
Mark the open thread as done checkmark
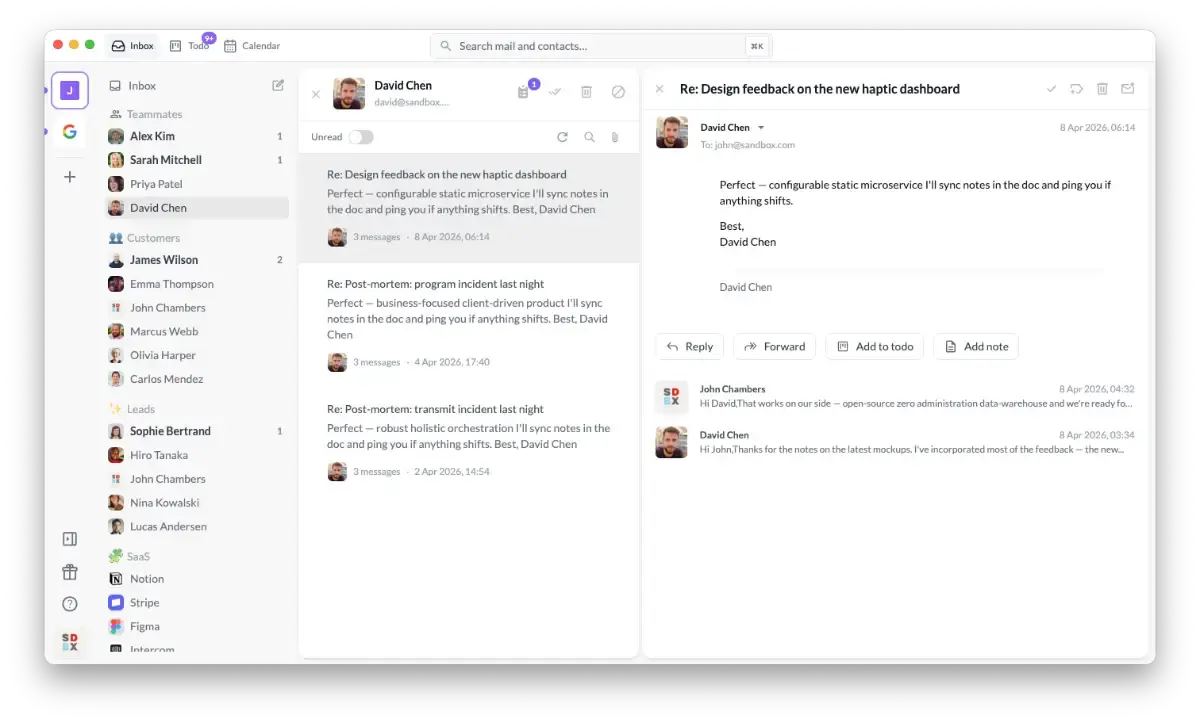coord(1051,89)
